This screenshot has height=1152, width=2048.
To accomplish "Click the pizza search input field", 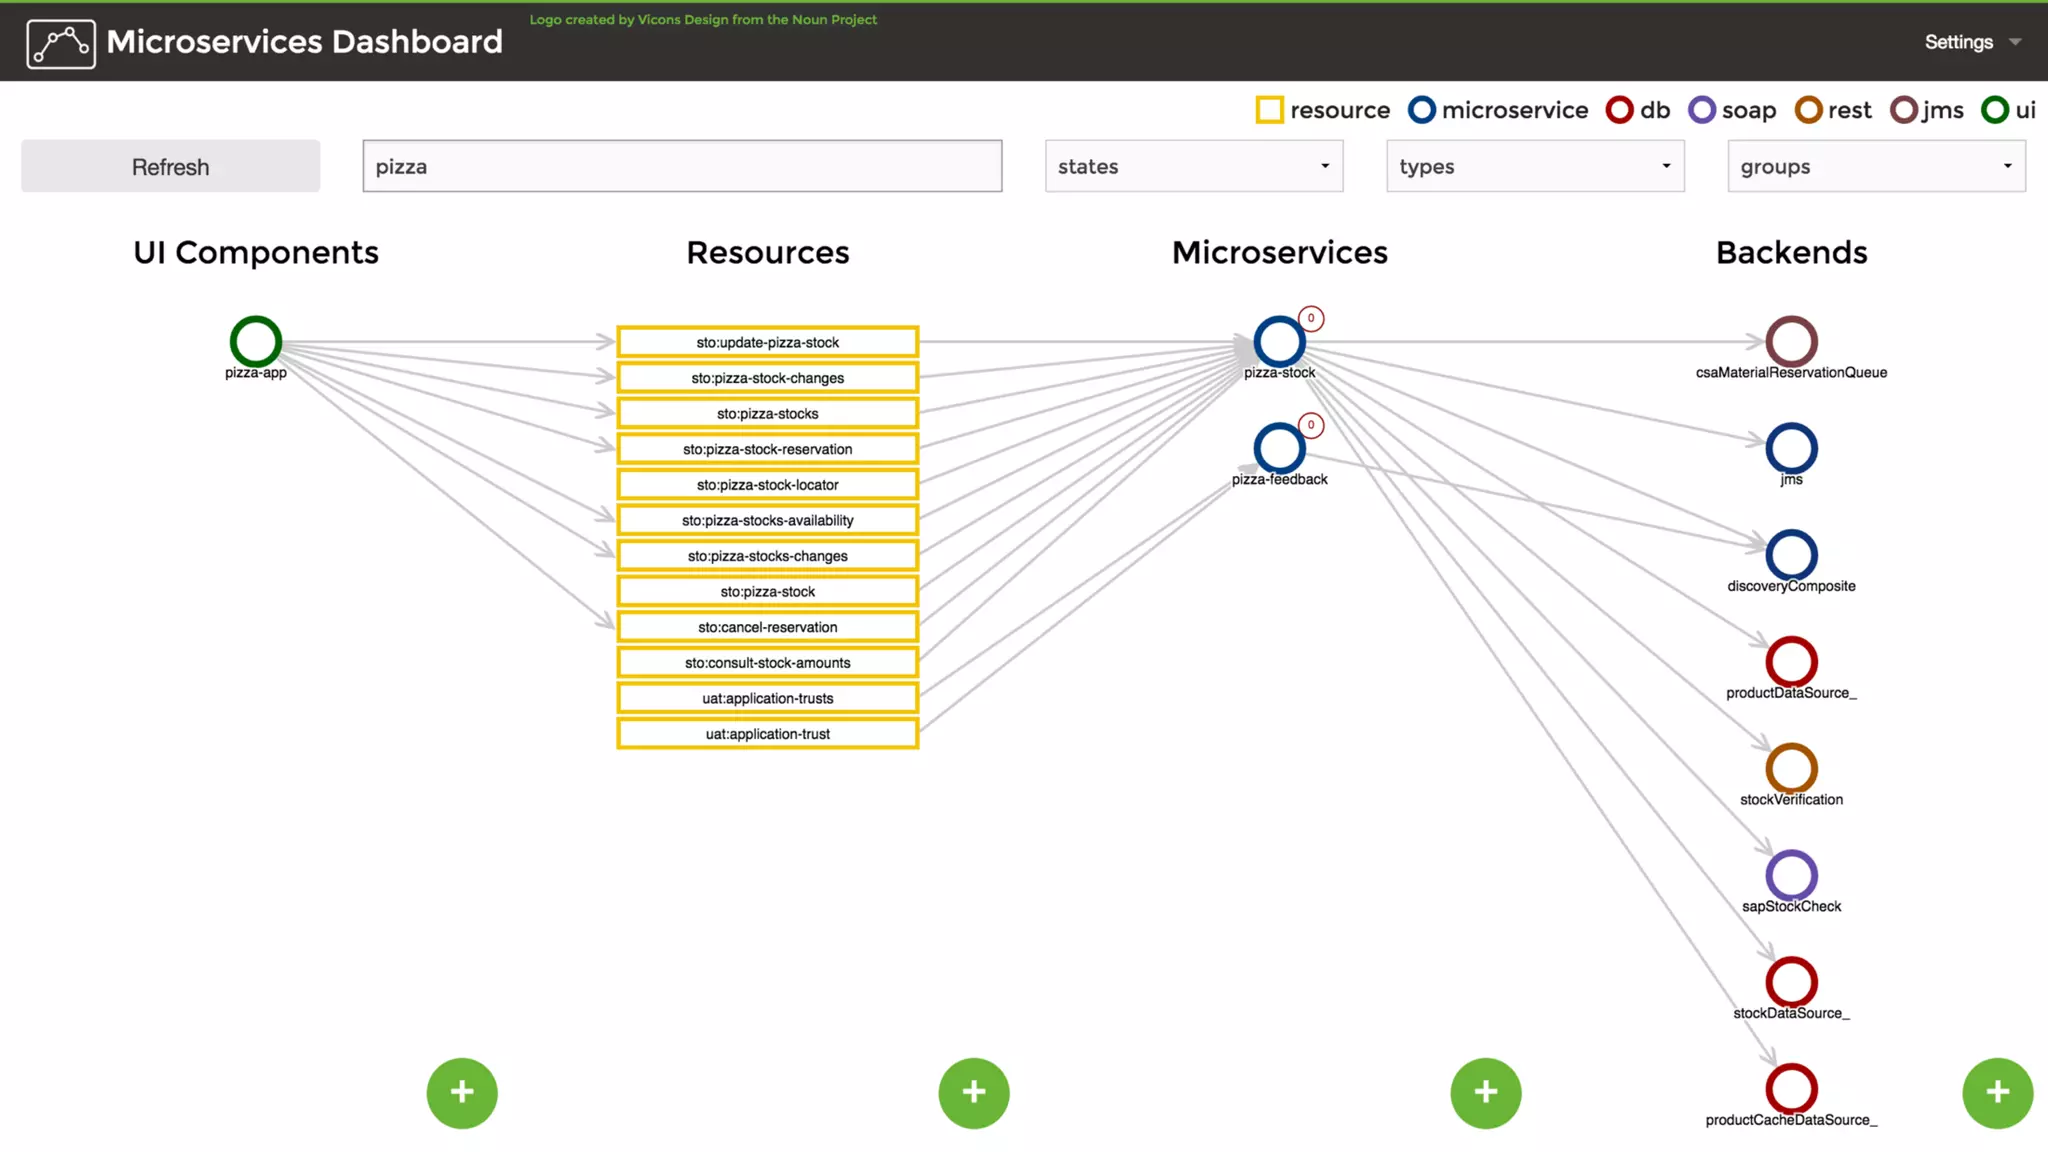I will 682,166.
